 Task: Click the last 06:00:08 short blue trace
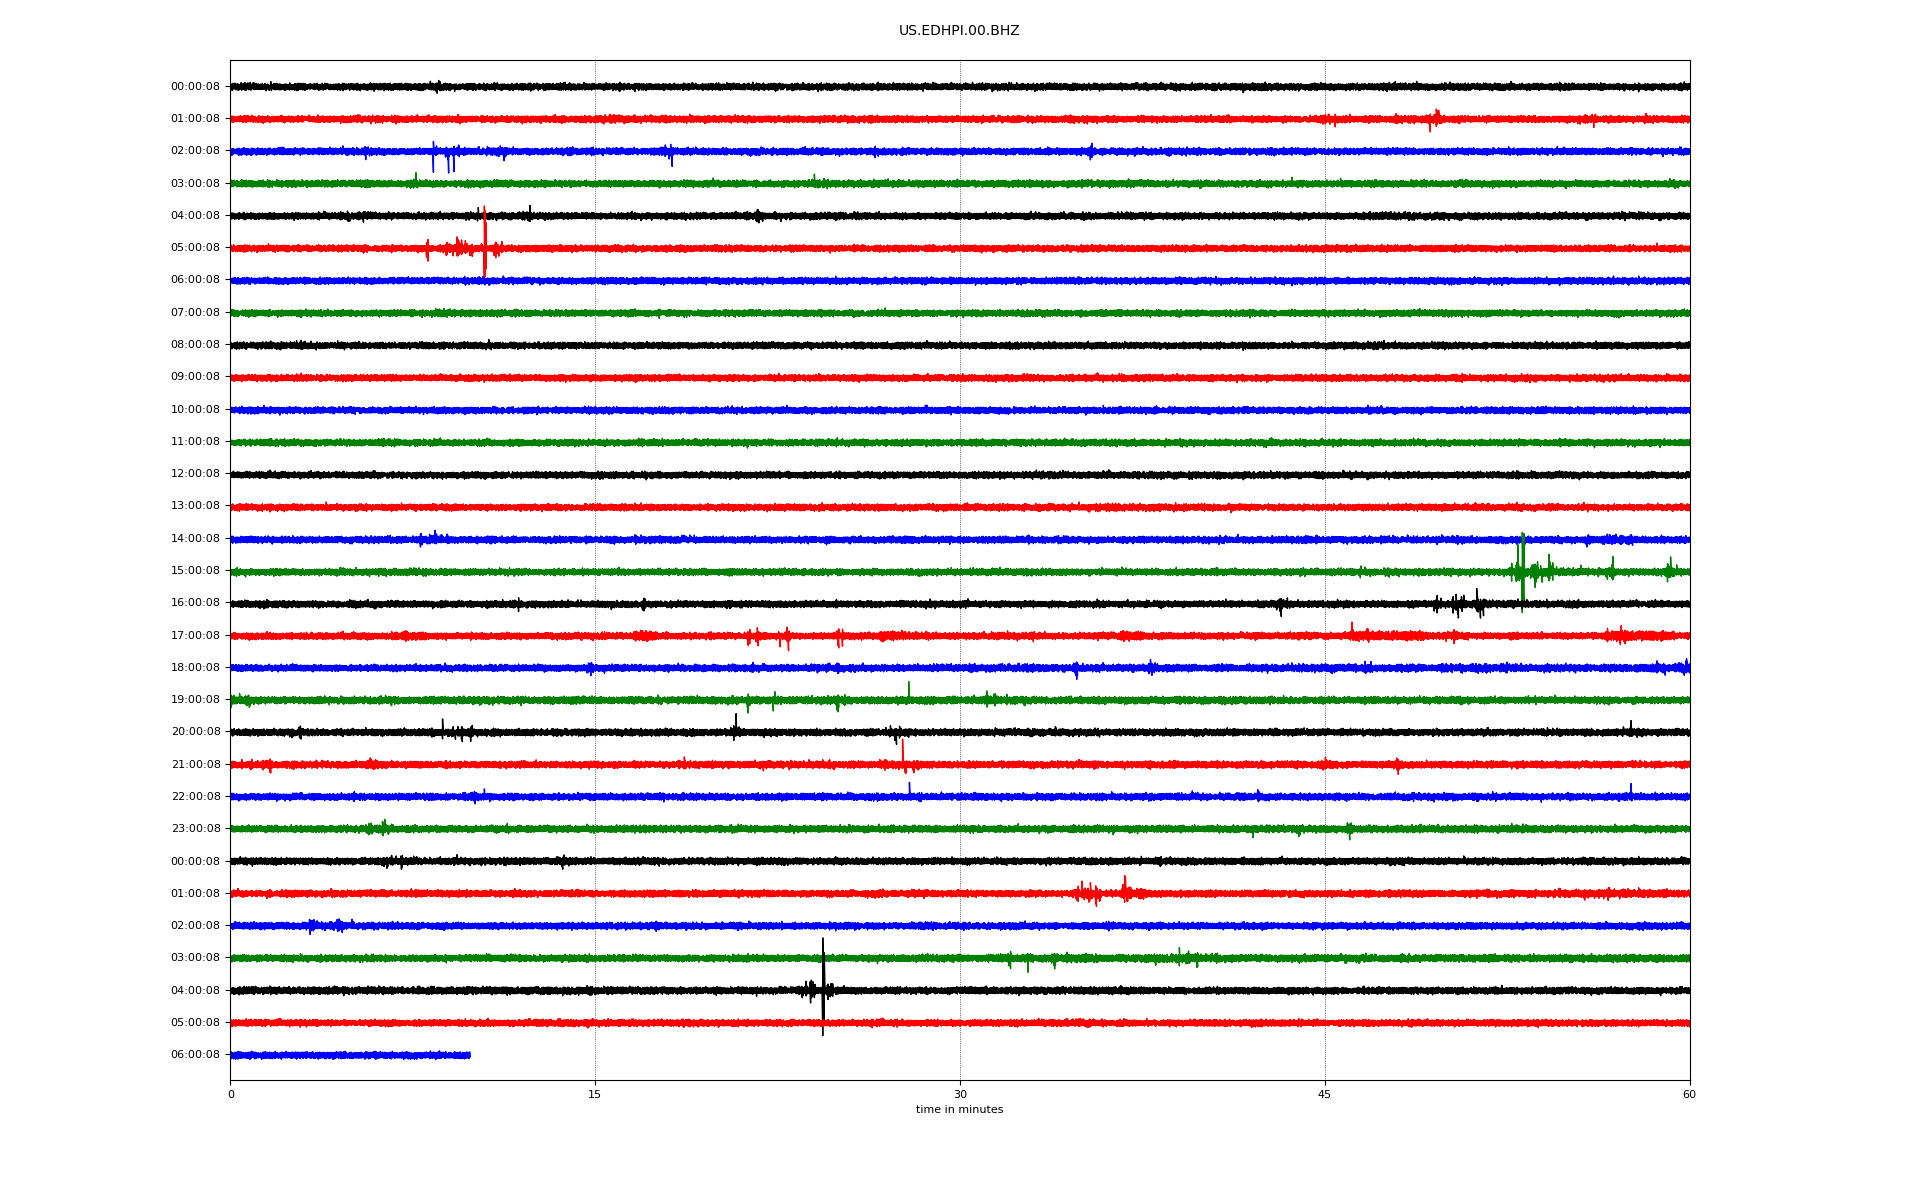pyautogui.click(x=350, y=1055)
